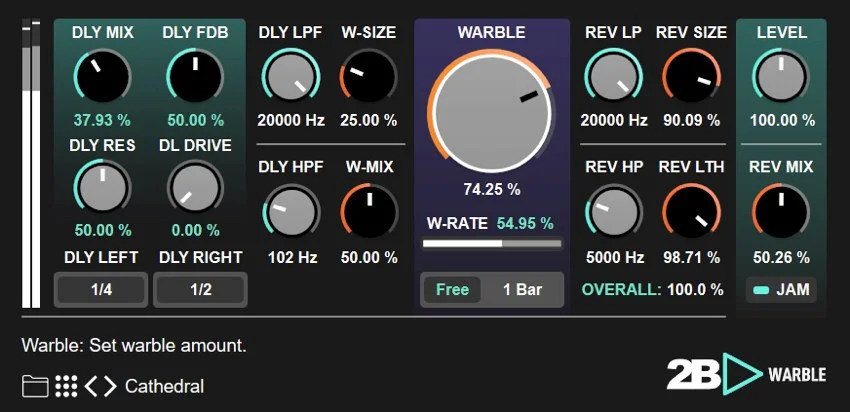Open the preset grid icon

coord(66,387)
